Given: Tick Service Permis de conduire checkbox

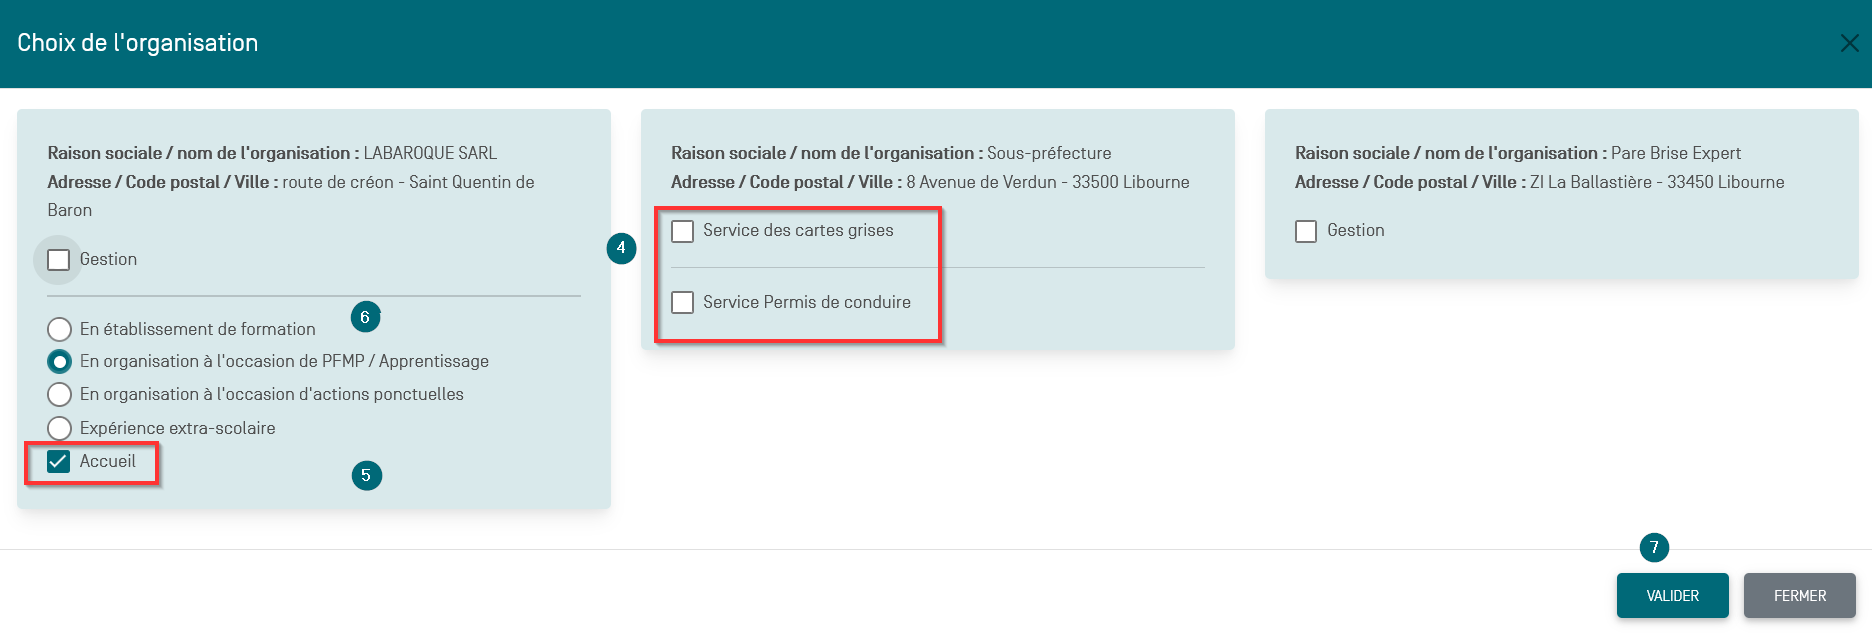Looking at the screenshot, I should (682, 302).
